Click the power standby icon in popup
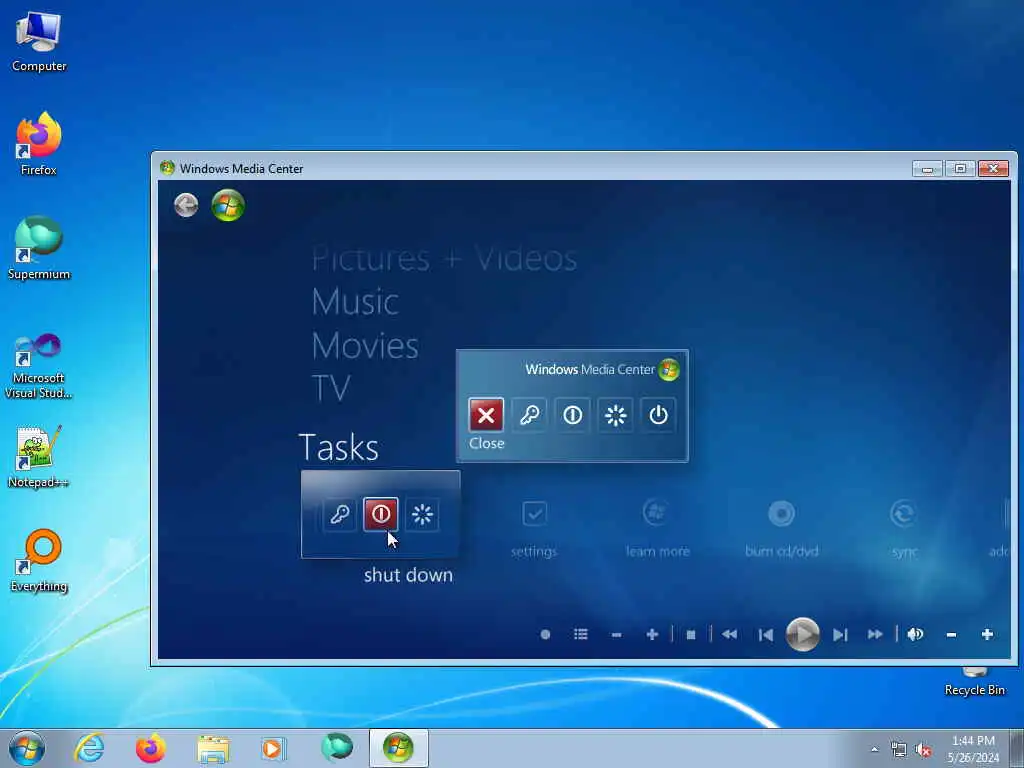The height and width of the screenshot is (768, 1024). (x=658, y=415)
